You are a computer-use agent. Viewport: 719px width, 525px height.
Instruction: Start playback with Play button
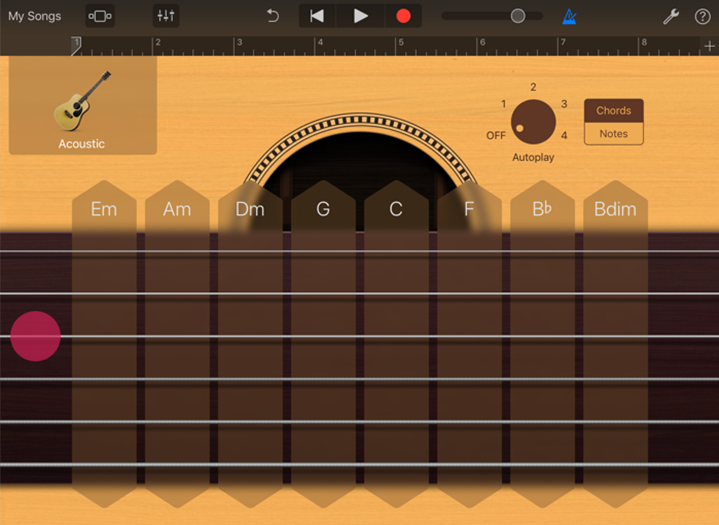coord(361,16)
